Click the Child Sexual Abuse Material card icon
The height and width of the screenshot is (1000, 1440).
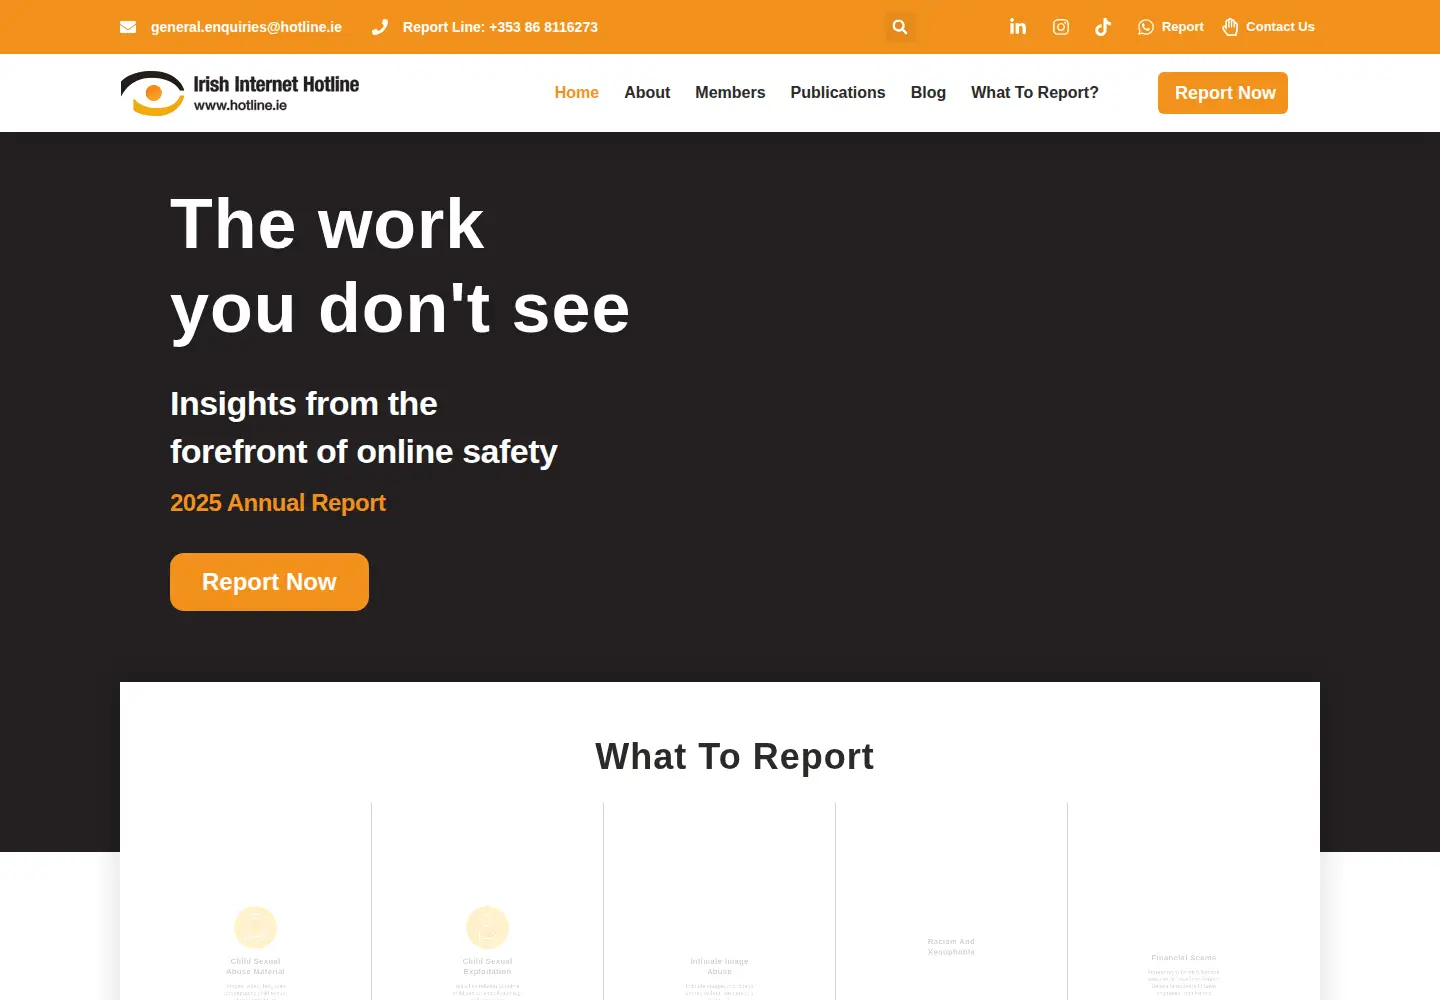(256, 927)
